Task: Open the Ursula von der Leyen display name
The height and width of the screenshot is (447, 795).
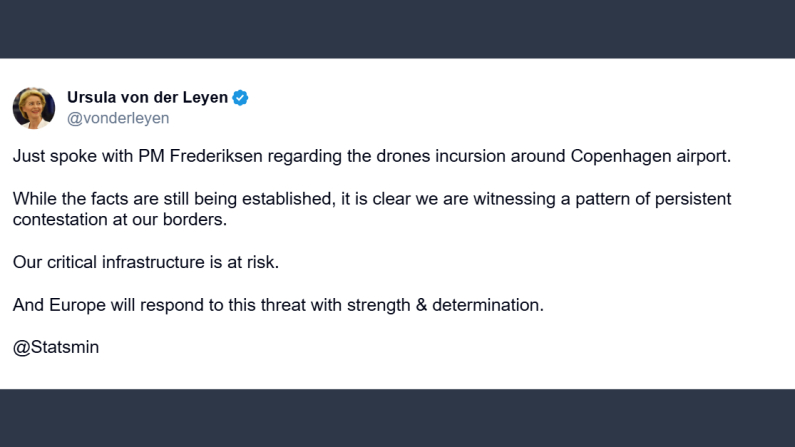Action: click(x=147, y=98)
